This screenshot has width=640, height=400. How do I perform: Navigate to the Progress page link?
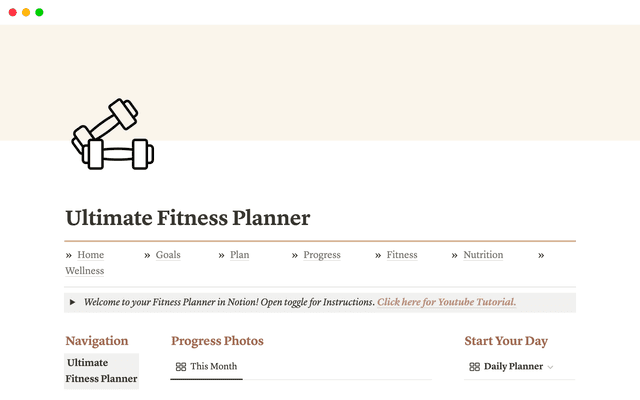322,255
